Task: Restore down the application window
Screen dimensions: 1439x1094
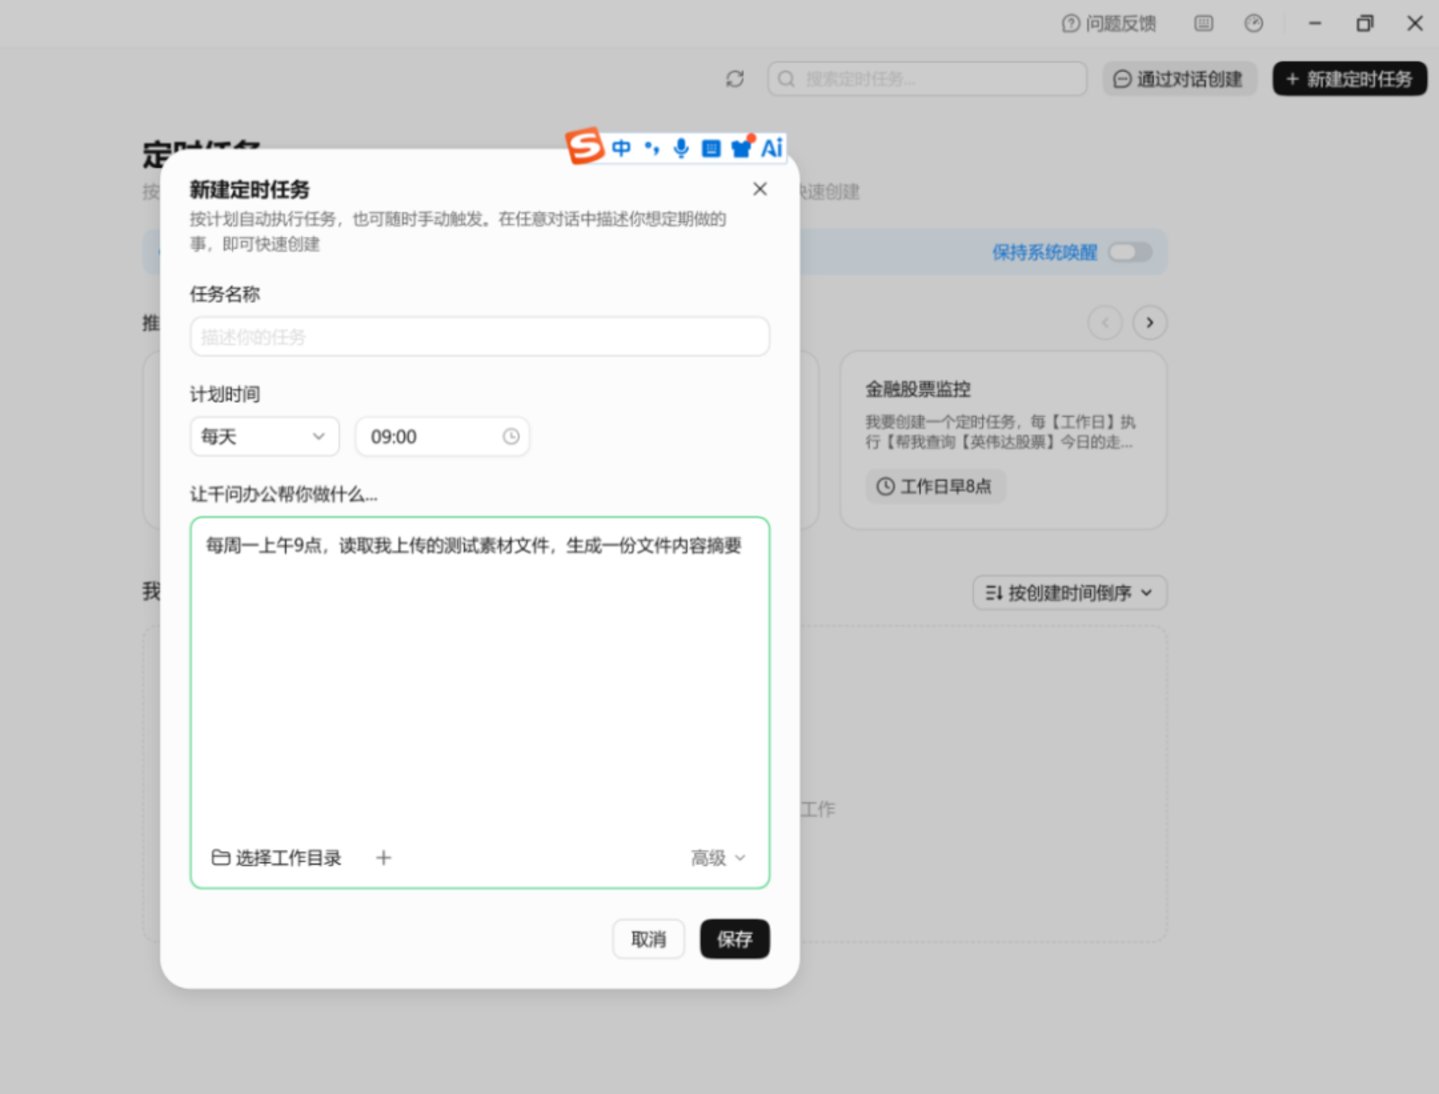Action: tap(1365, 23)
